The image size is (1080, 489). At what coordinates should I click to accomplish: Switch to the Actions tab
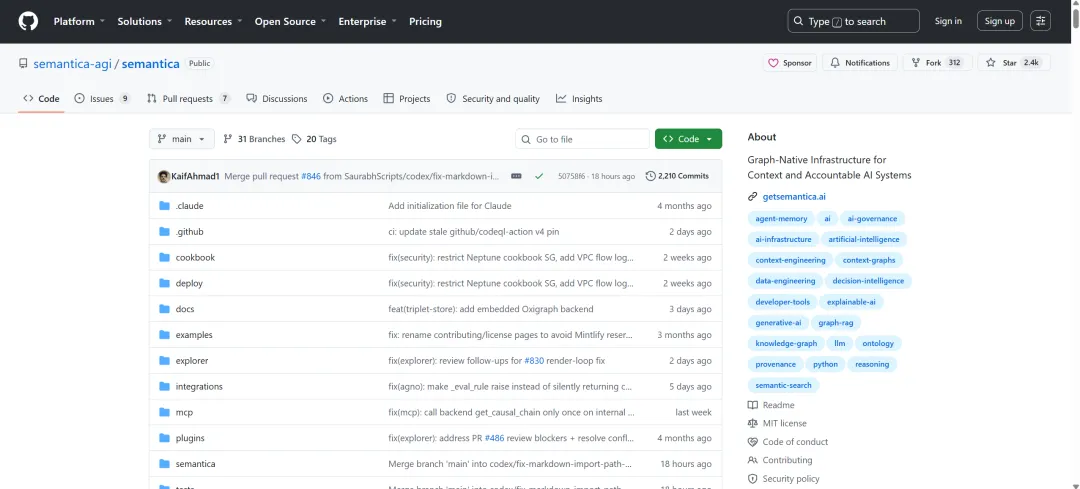346,98
